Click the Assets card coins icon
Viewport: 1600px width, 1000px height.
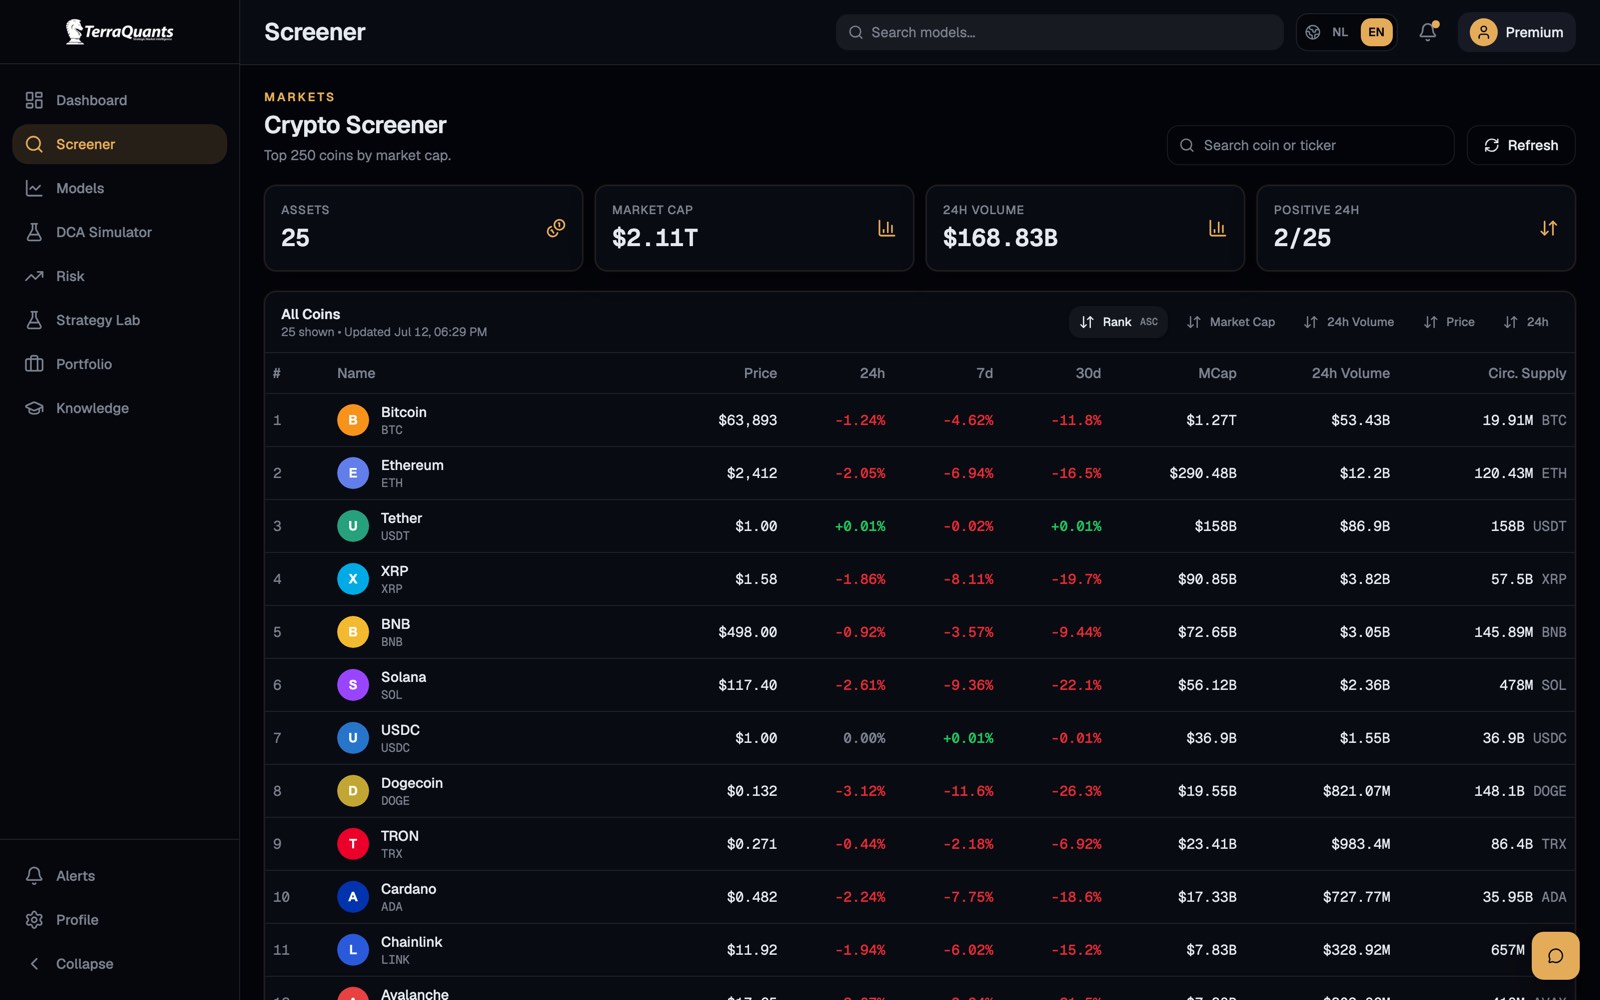556,228
